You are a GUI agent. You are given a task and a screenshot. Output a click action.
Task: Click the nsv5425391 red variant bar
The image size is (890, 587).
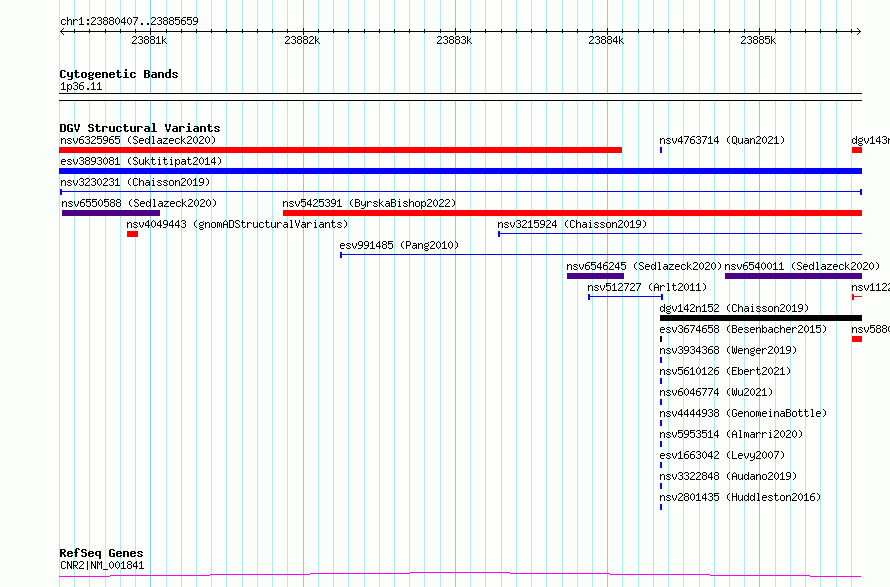tap(572, 213)
